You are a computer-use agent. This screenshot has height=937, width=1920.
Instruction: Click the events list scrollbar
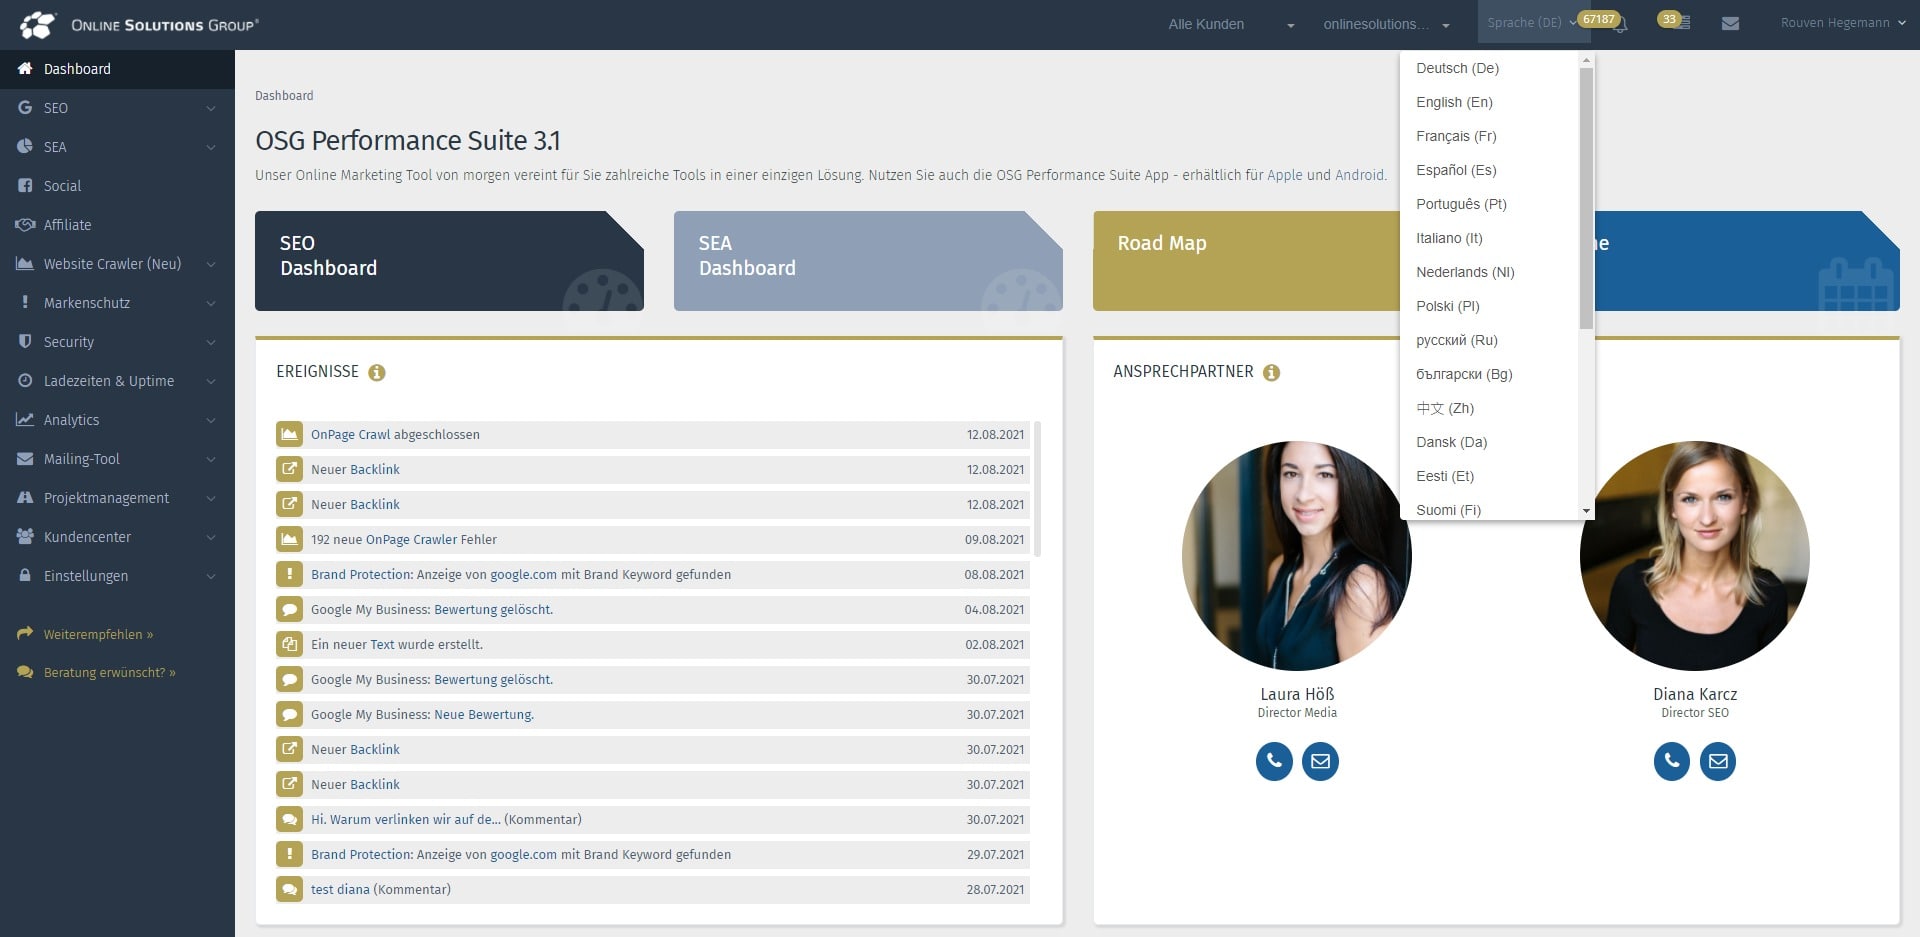pyautogui.click(x=1037, y=489)
